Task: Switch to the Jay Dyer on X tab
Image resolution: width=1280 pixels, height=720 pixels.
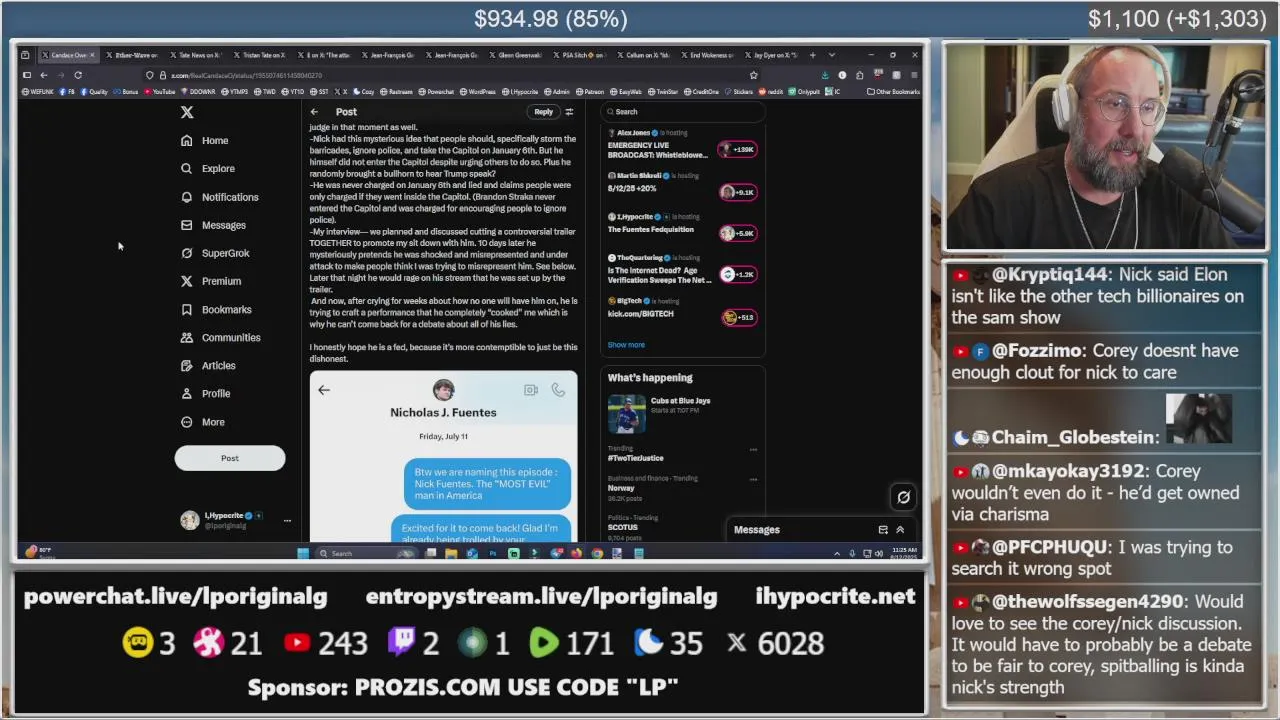Action: [773, 55]
